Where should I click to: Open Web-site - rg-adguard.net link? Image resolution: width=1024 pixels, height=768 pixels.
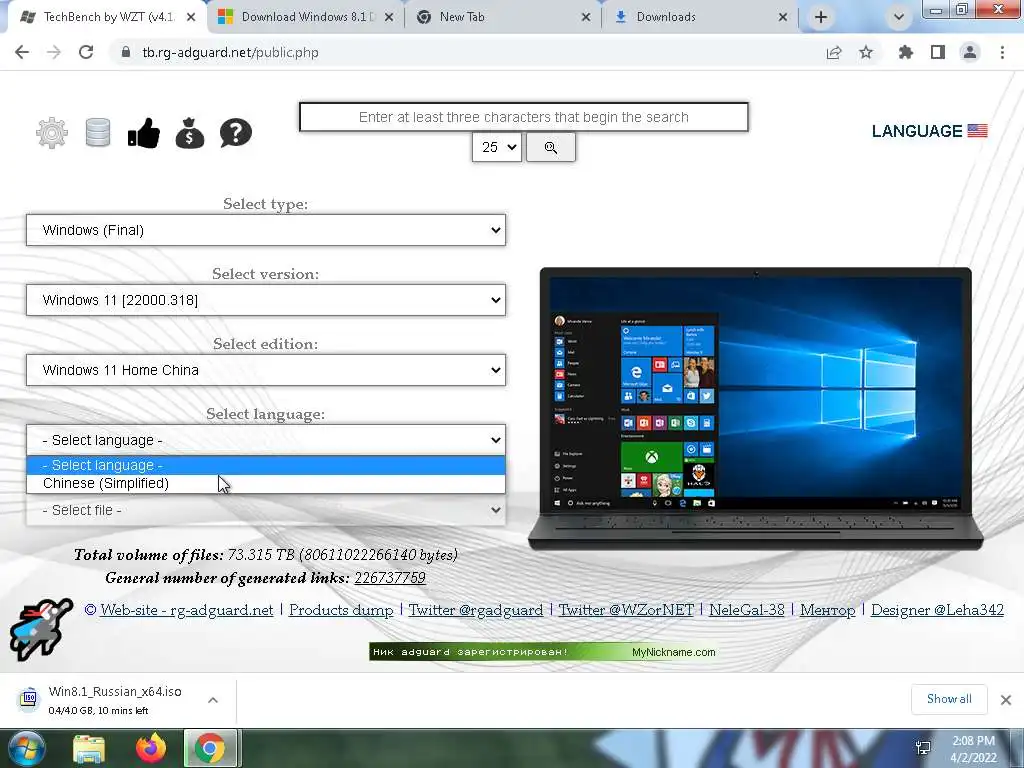coord(186,610)
